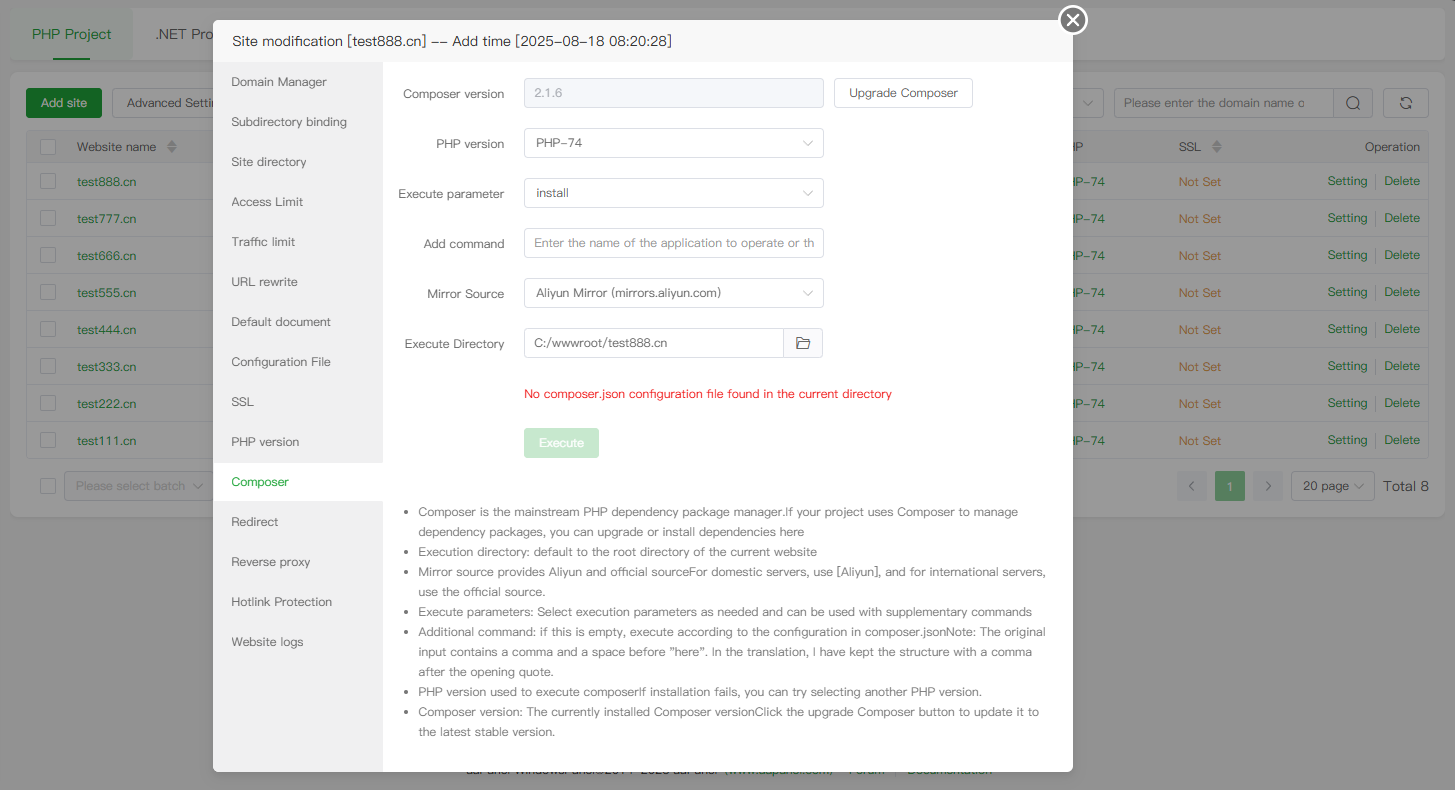Image resolution: width=1455 pixels, height=790 pixels.
Task: Click the folder browse icon for Execute Directory
Action: [802, 343]
